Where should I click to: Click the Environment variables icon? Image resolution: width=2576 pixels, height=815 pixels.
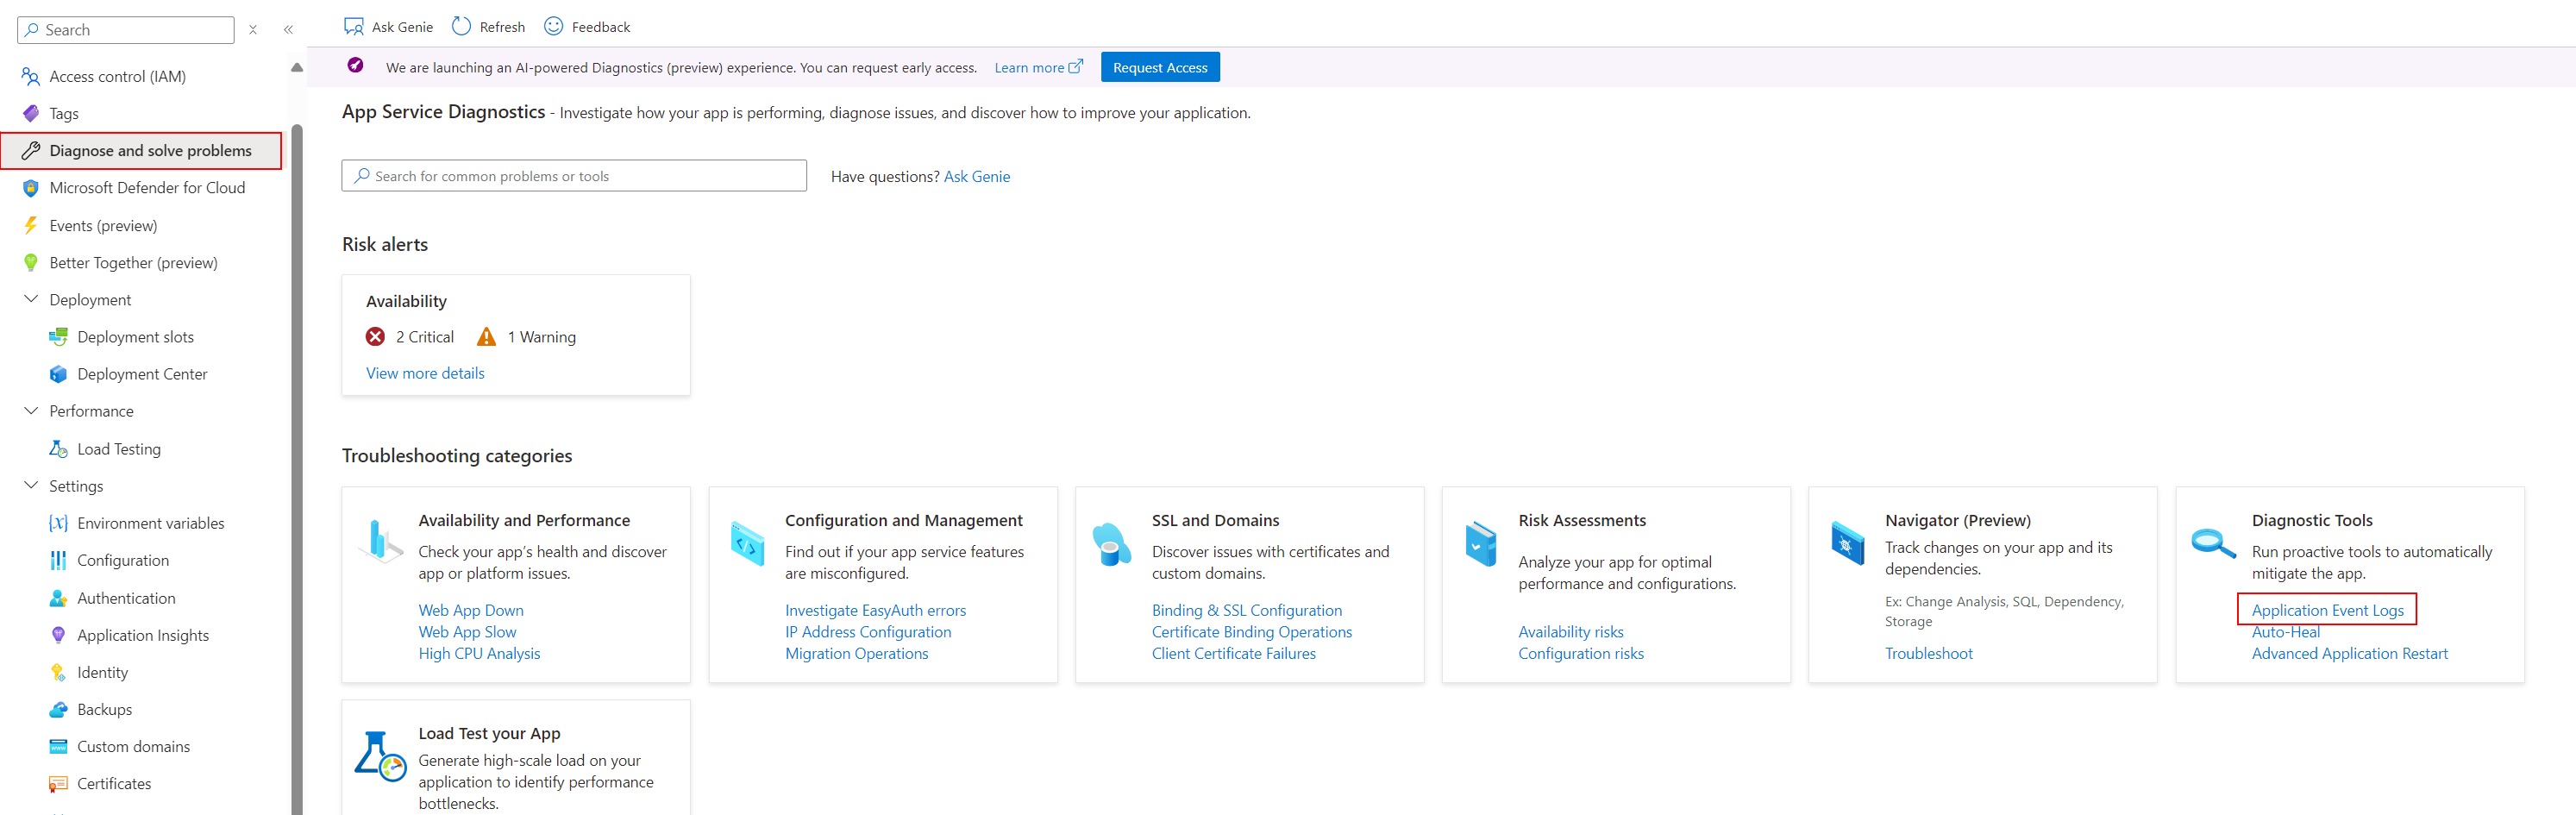click(59, 523)
